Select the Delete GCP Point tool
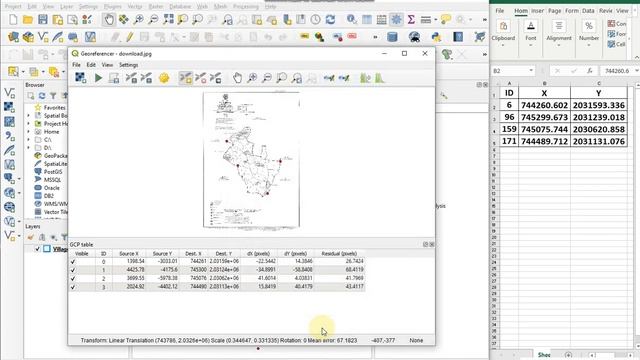The width and height of the screenshot is (640, 360). (x=200, y=78)
